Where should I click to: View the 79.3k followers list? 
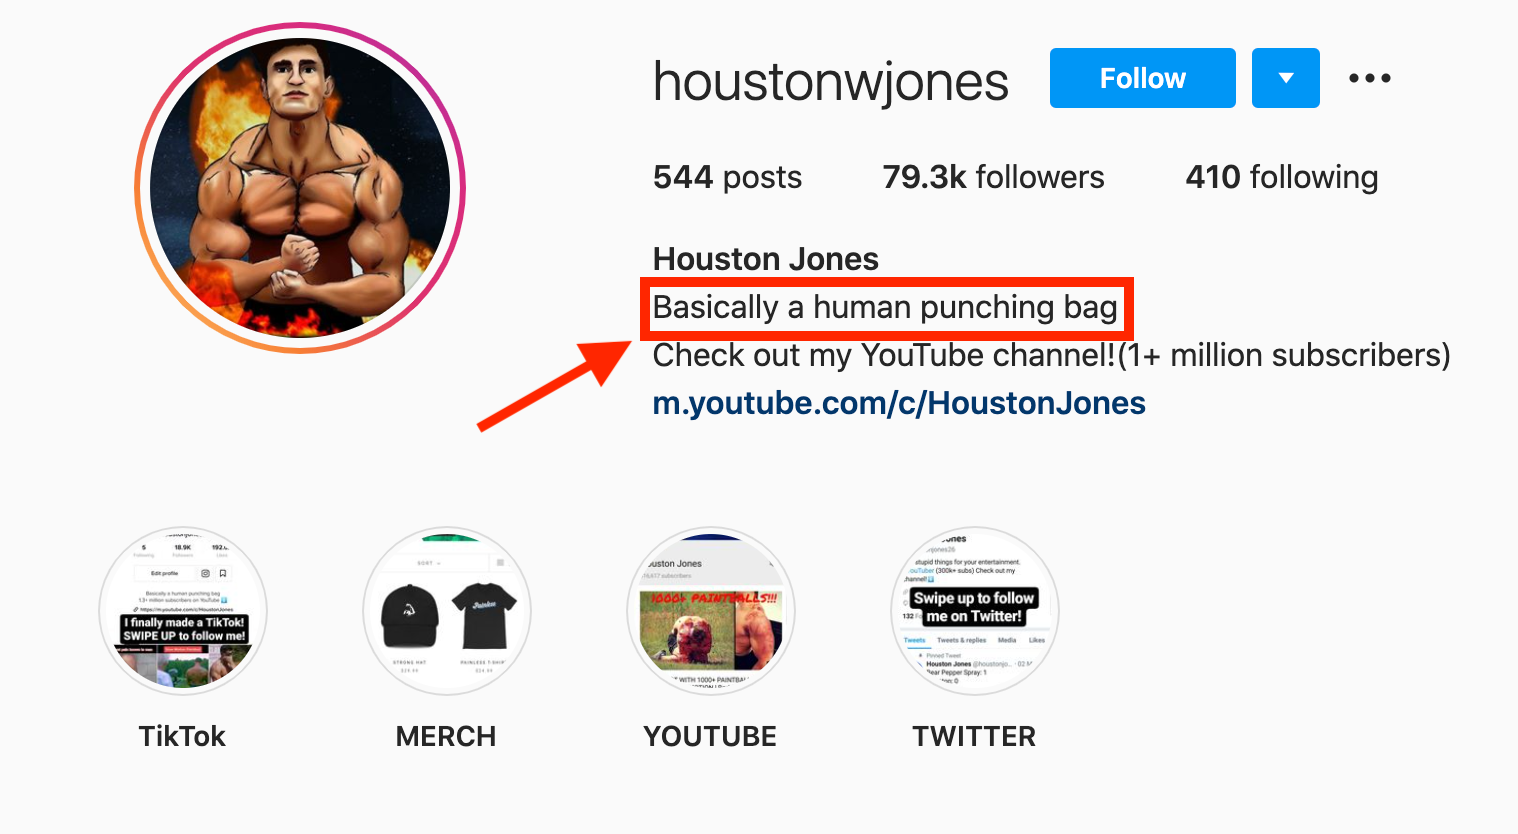[993, 177]
